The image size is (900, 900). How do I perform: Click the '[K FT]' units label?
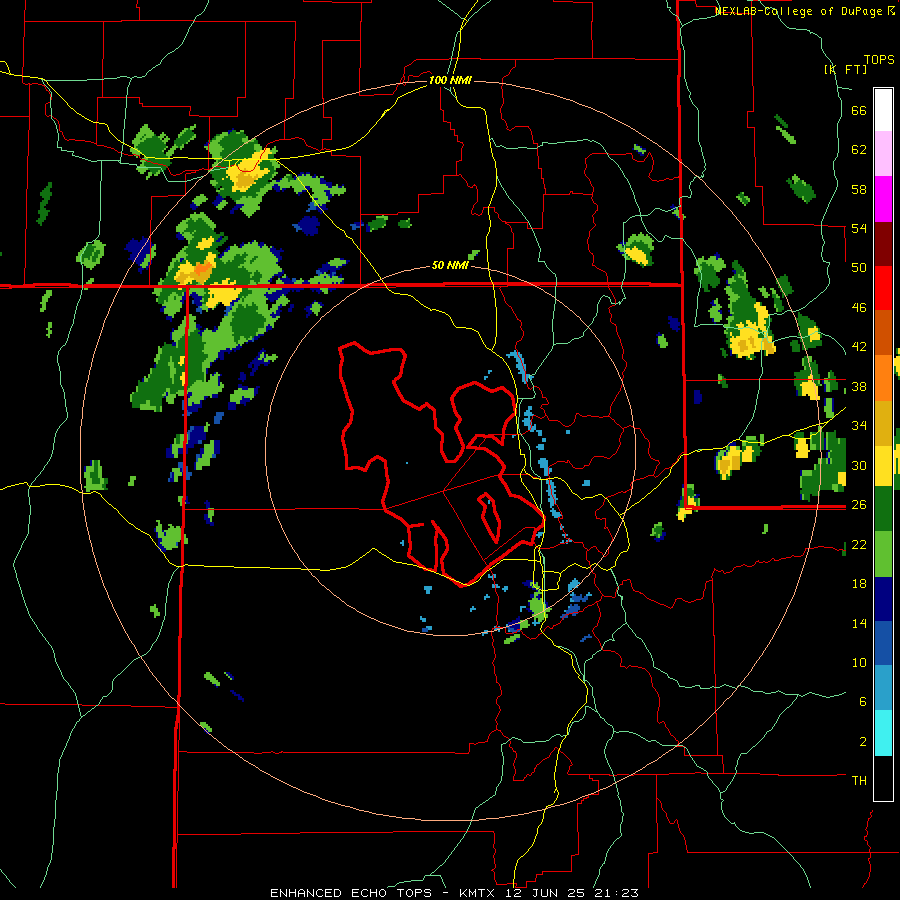pos(845,69)
